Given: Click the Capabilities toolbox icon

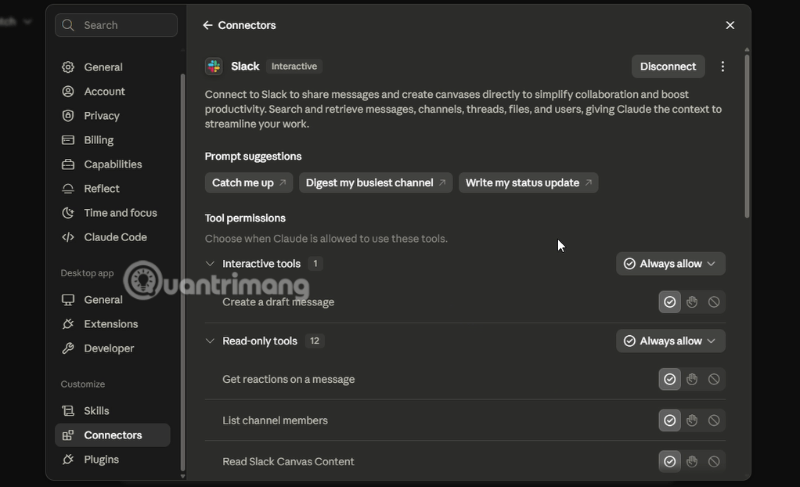Looking at the screenshot, I should [x=68, y=164].
